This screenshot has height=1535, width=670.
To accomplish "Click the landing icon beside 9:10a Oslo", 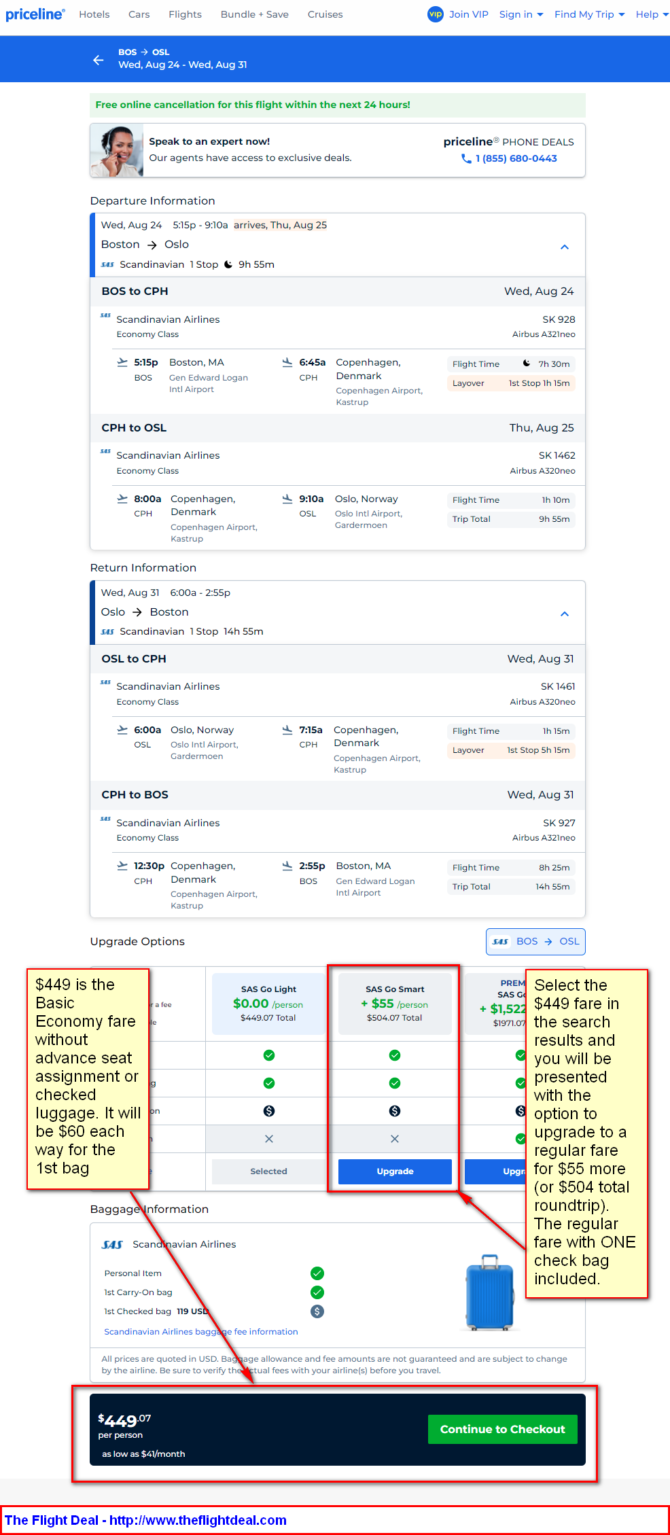I will point(288,498).
